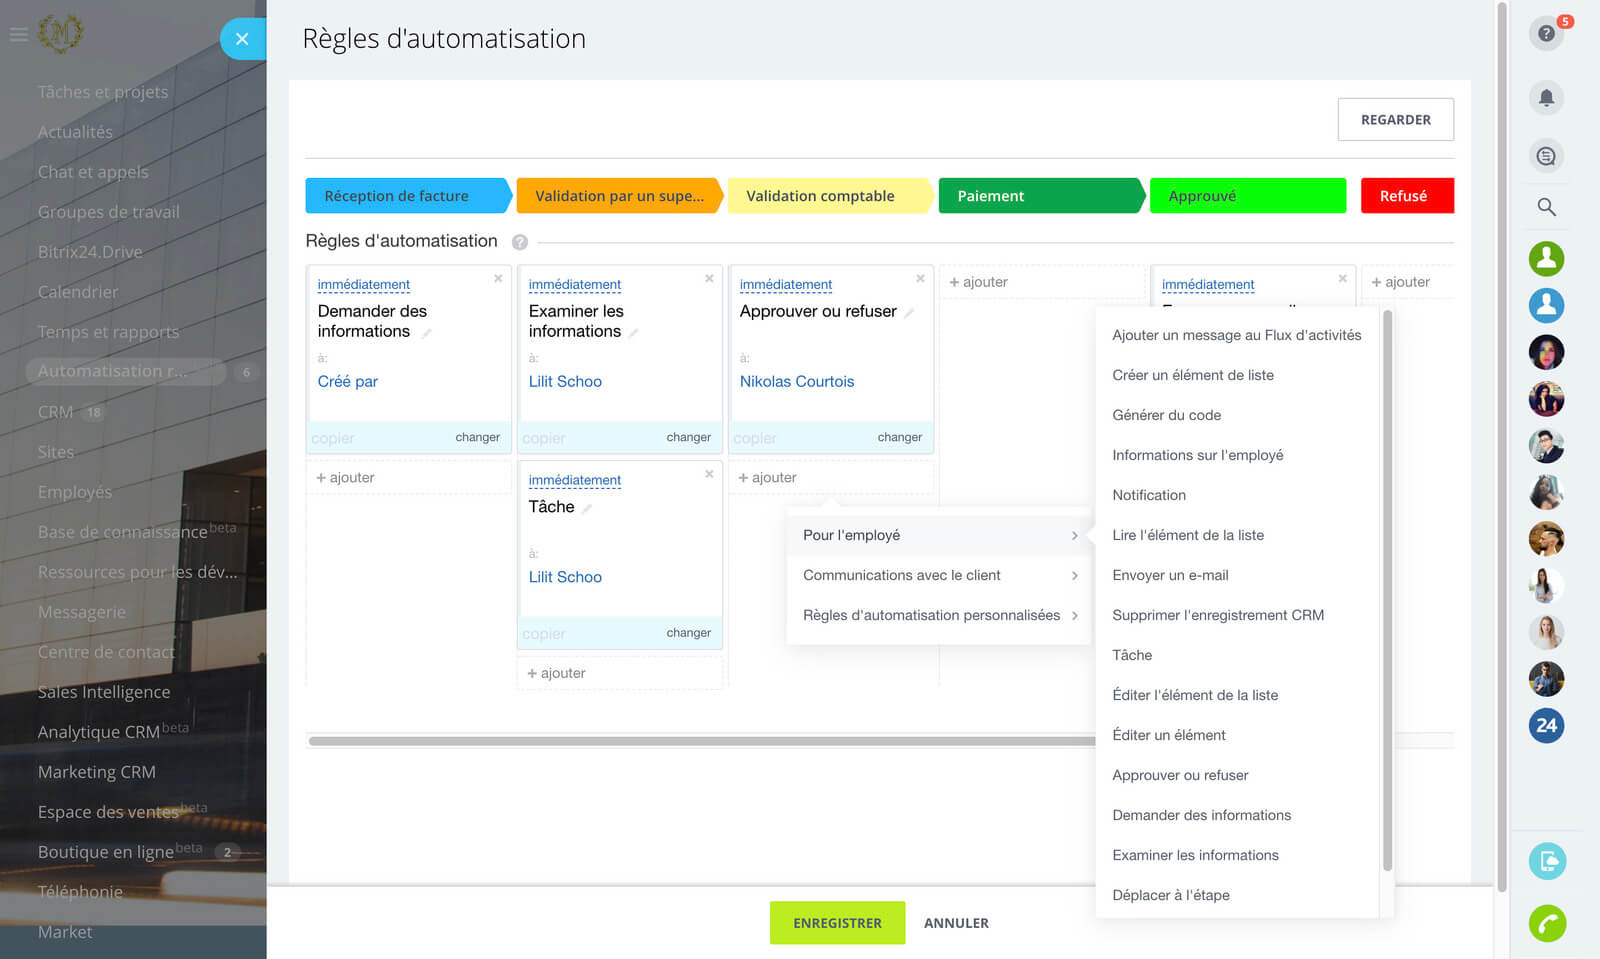
Task: Click the REGARDER button
Action: (1395, 120)
